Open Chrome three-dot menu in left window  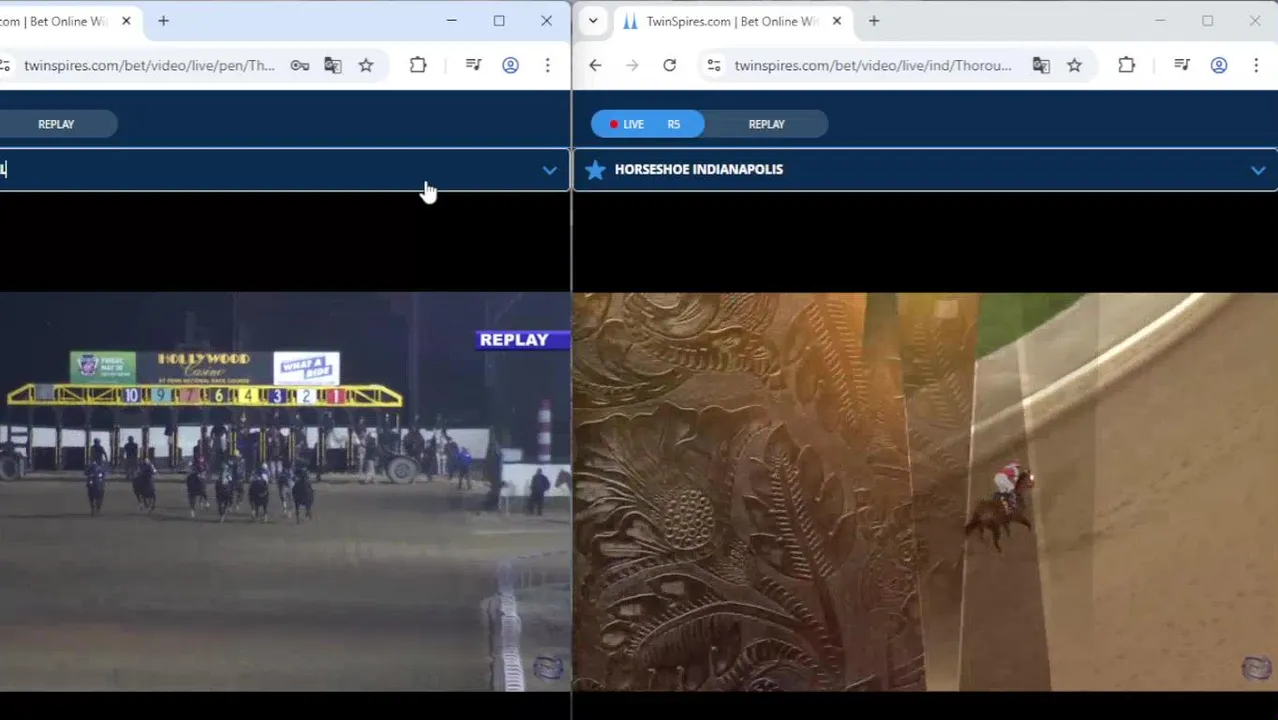(547, 65)
